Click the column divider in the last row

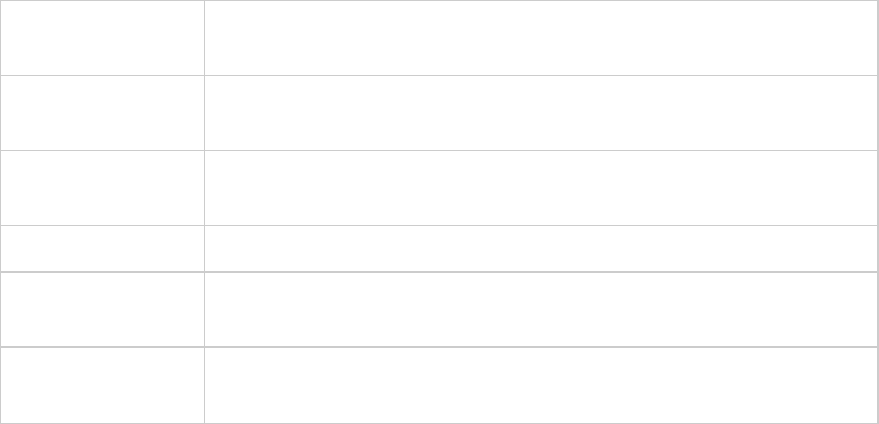(204, 384)
